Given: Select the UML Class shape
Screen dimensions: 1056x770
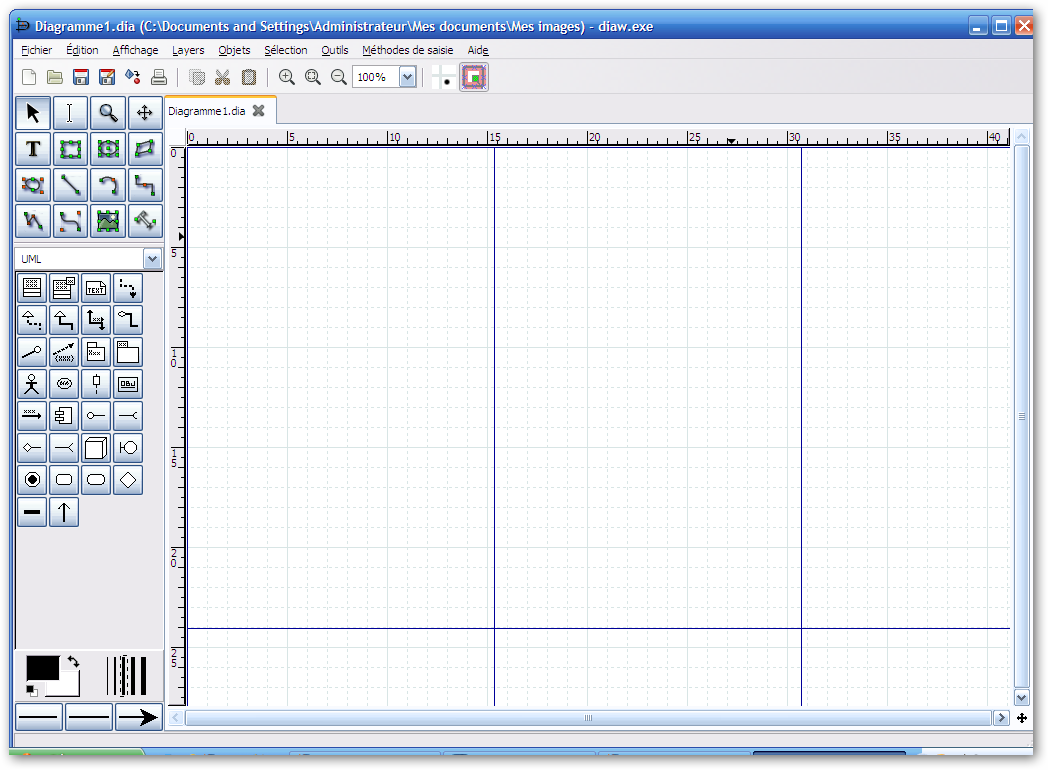Looking at the screenshot, I should 32,288.
